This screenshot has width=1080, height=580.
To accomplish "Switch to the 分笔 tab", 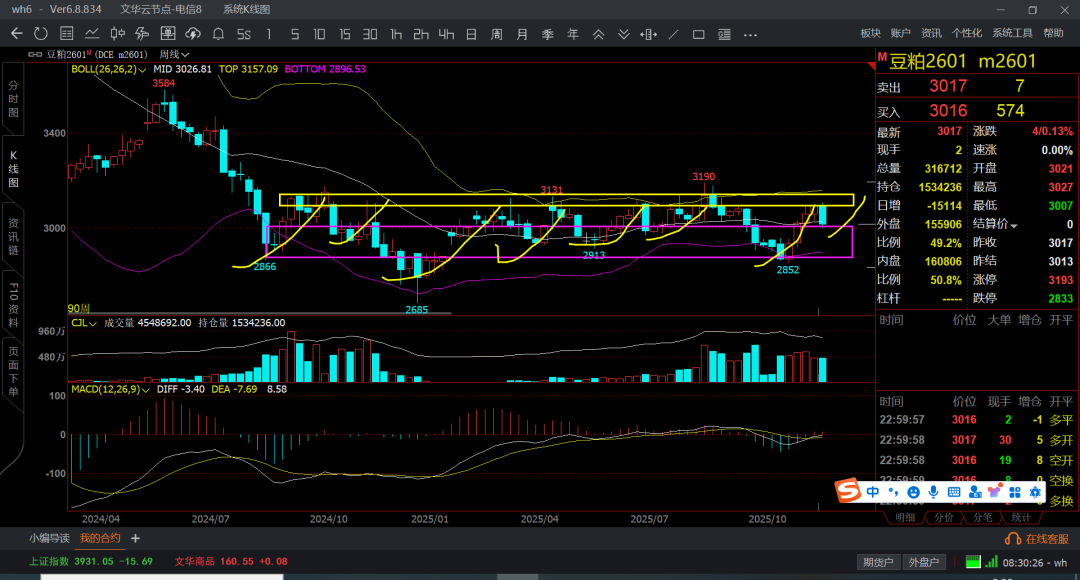I will click(x=982, y=517).
